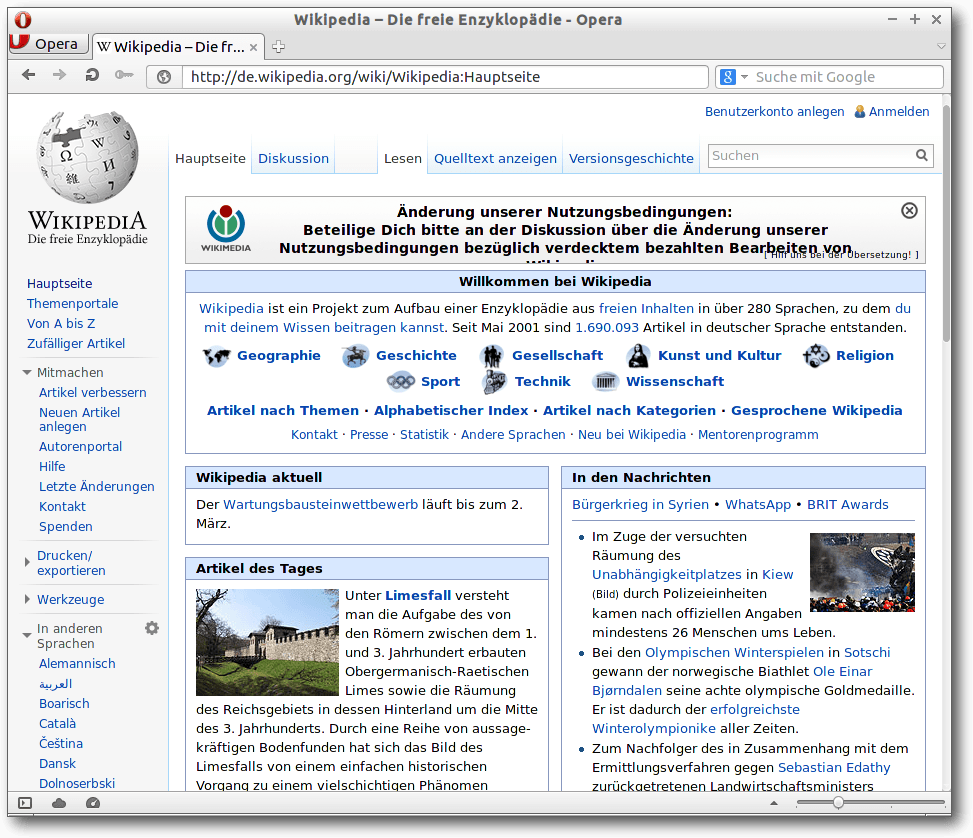This screenshot has width=973, height=838.
Task: Click the Suchen search box
Action: pyautogui.click(x=810, y=156)
